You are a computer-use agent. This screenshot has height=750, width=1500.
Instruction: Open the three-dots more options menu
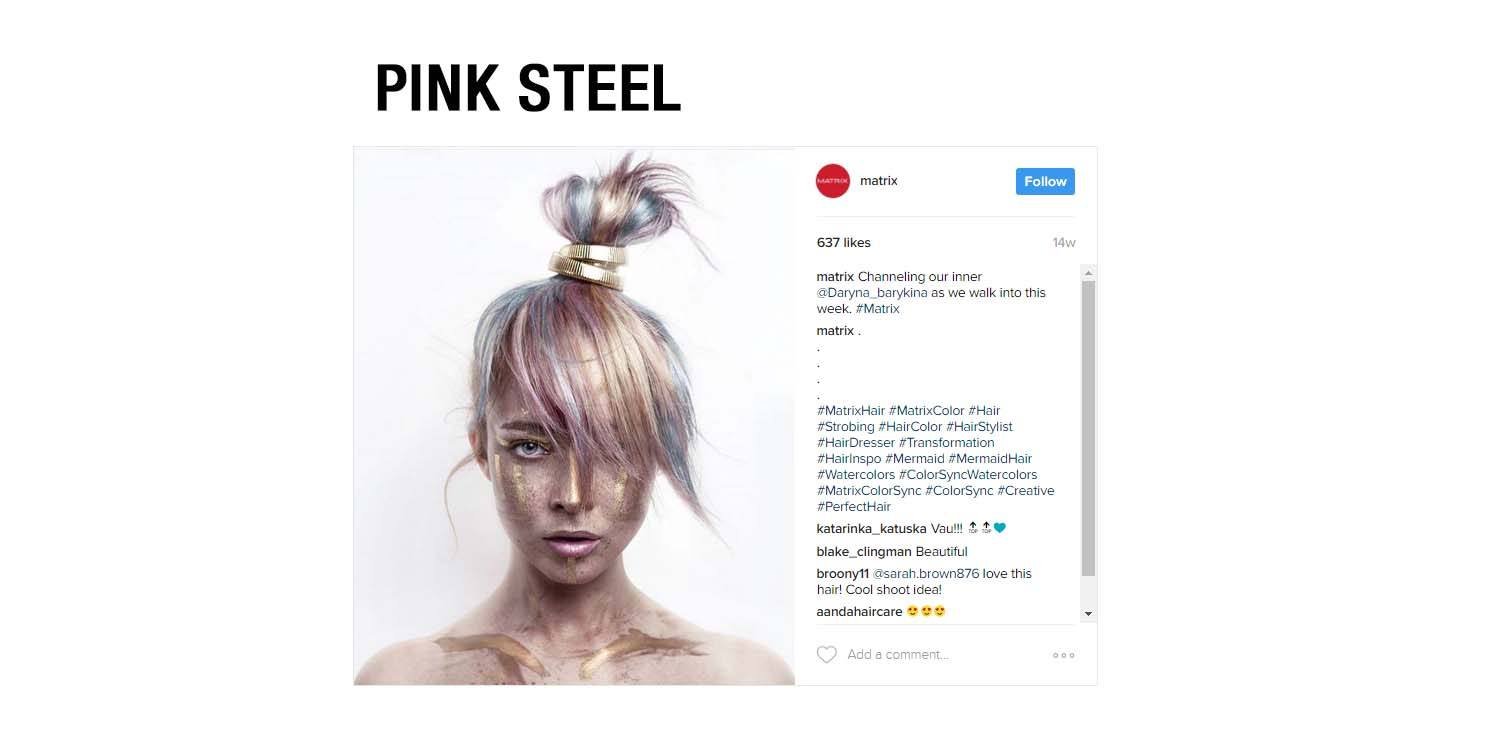pos(1063,655)
